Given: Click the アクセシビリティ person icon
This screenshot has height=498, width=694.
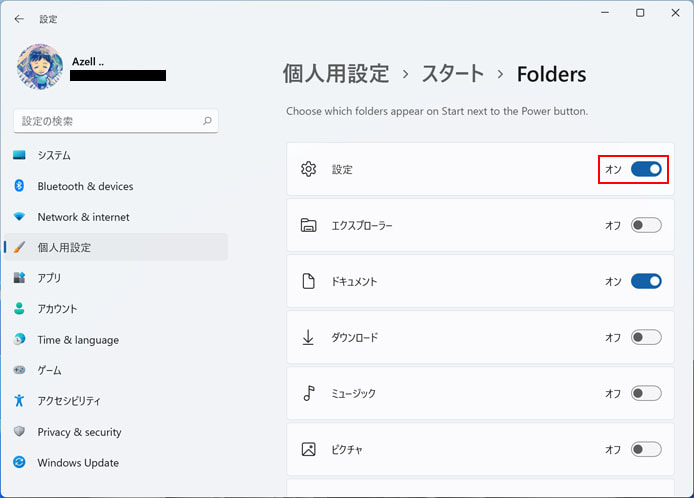Looking at the screenshot, I should tap(19, 401).
